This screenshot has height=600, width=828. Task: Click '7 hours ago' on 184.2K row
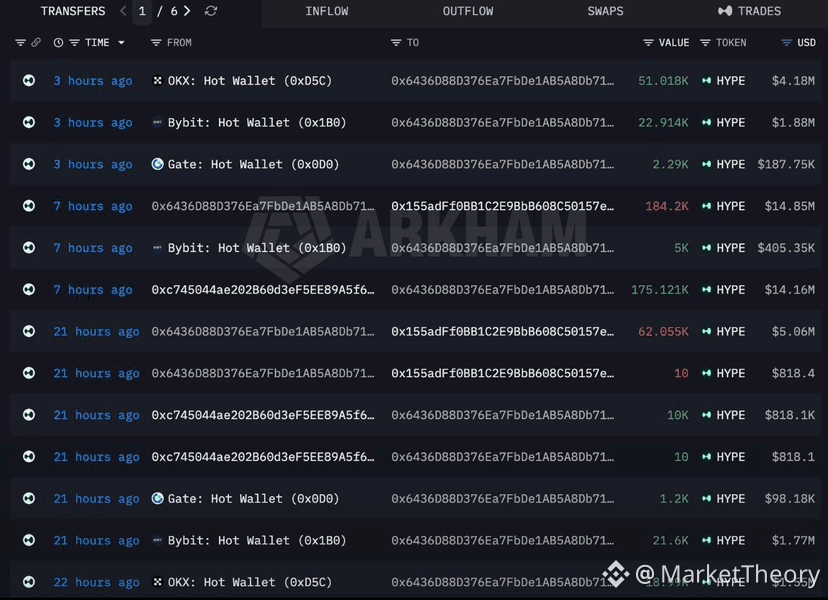click(93, 206)
